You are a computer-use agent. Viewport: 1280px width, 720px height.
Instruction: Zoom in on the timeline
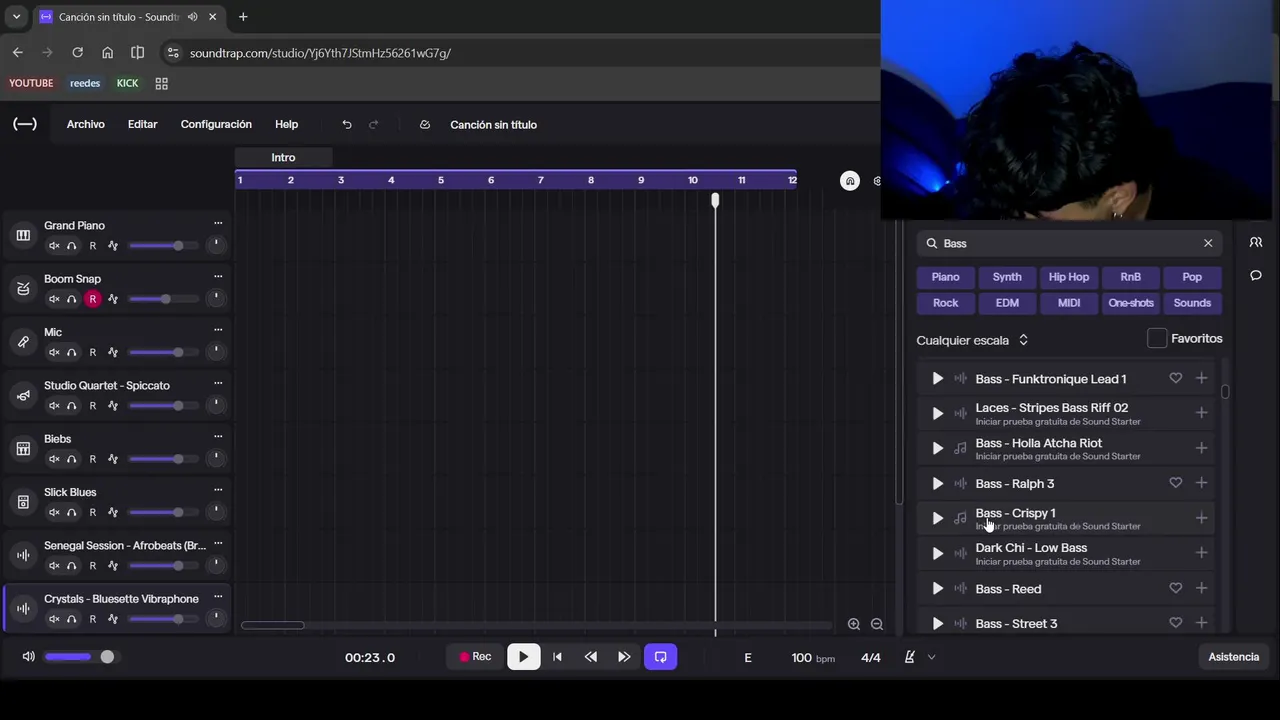click(854, 624)
